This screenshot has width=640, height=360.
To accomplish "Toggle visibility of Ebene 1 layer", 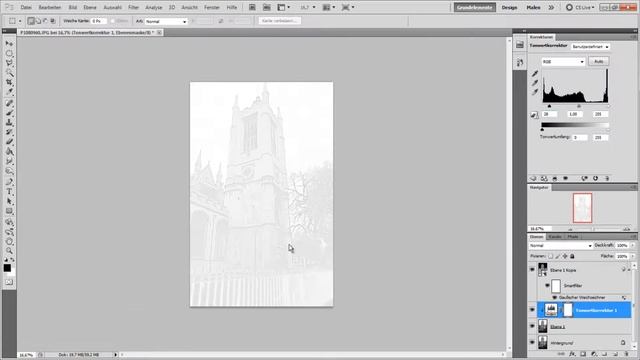I will coord(532,327).
